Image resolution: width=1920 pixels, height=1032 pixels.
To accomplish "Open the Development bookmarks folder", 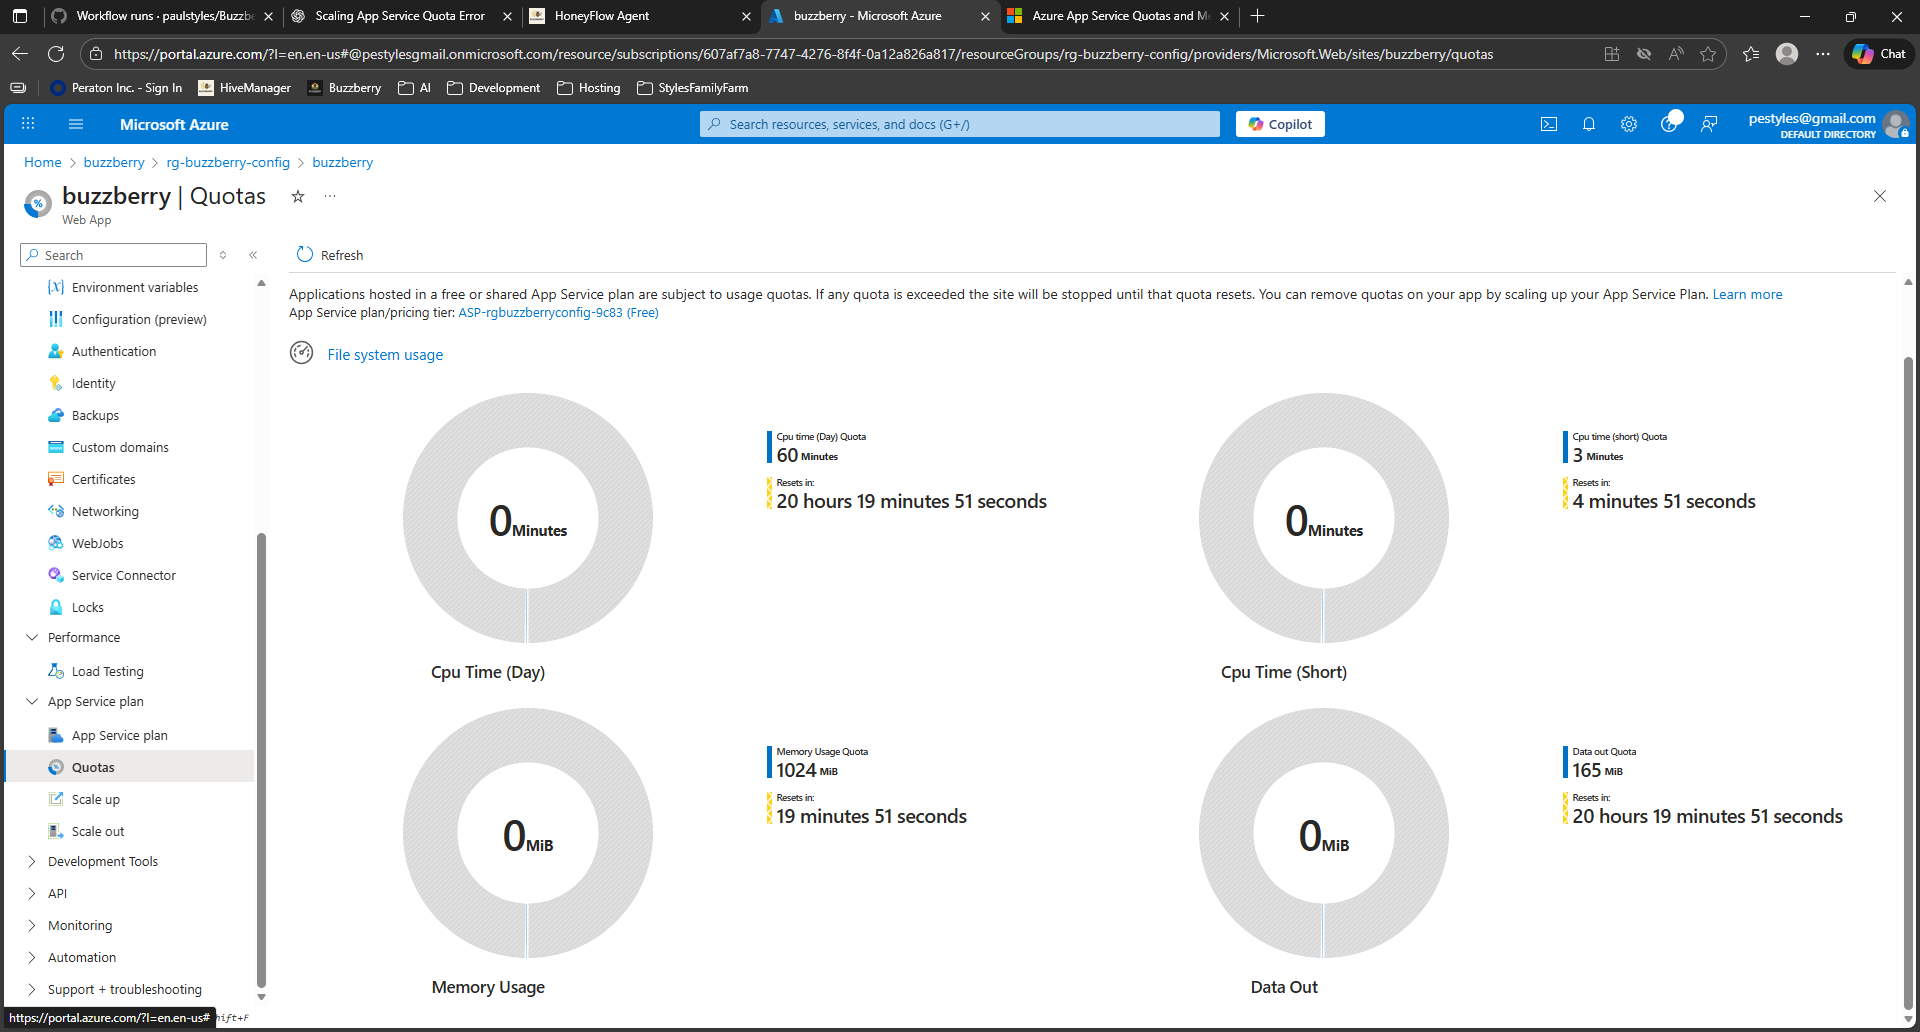I will click(x=494, y=88).
